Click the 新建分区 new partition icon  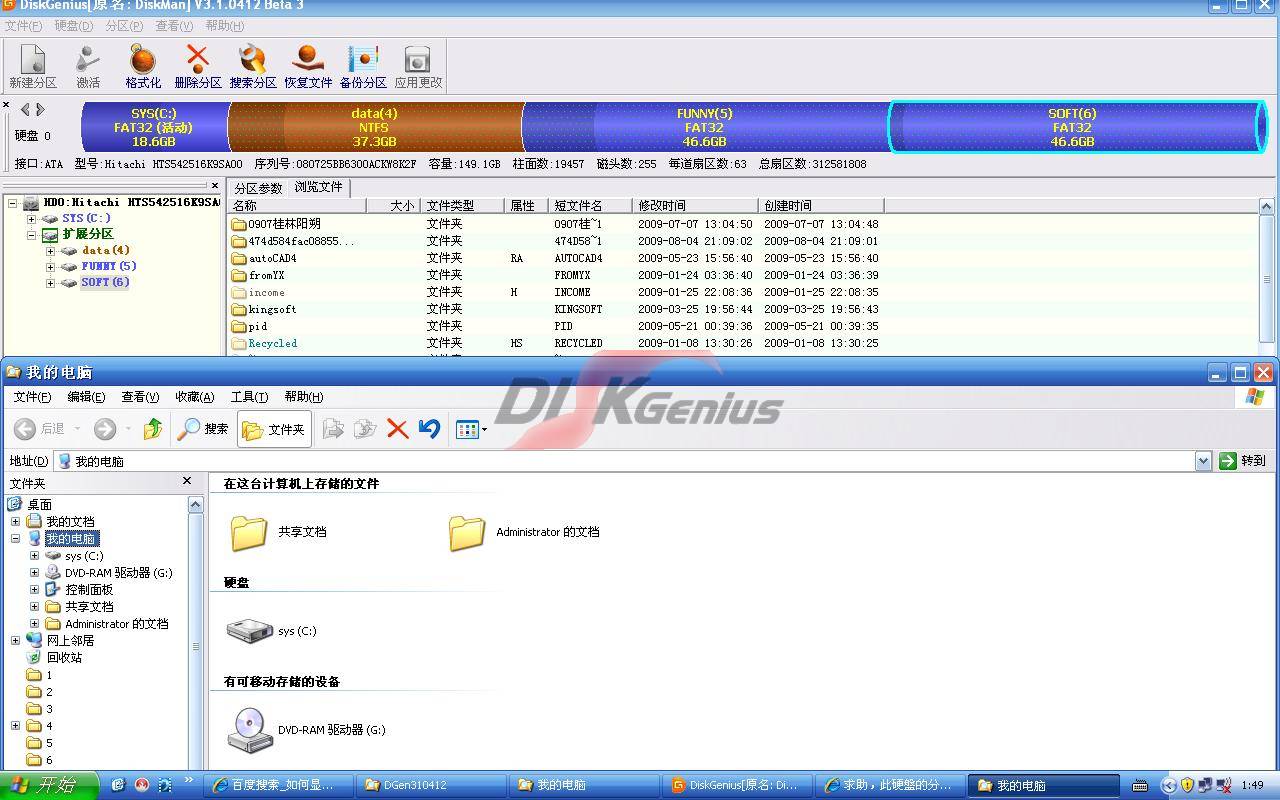(33, 66)
